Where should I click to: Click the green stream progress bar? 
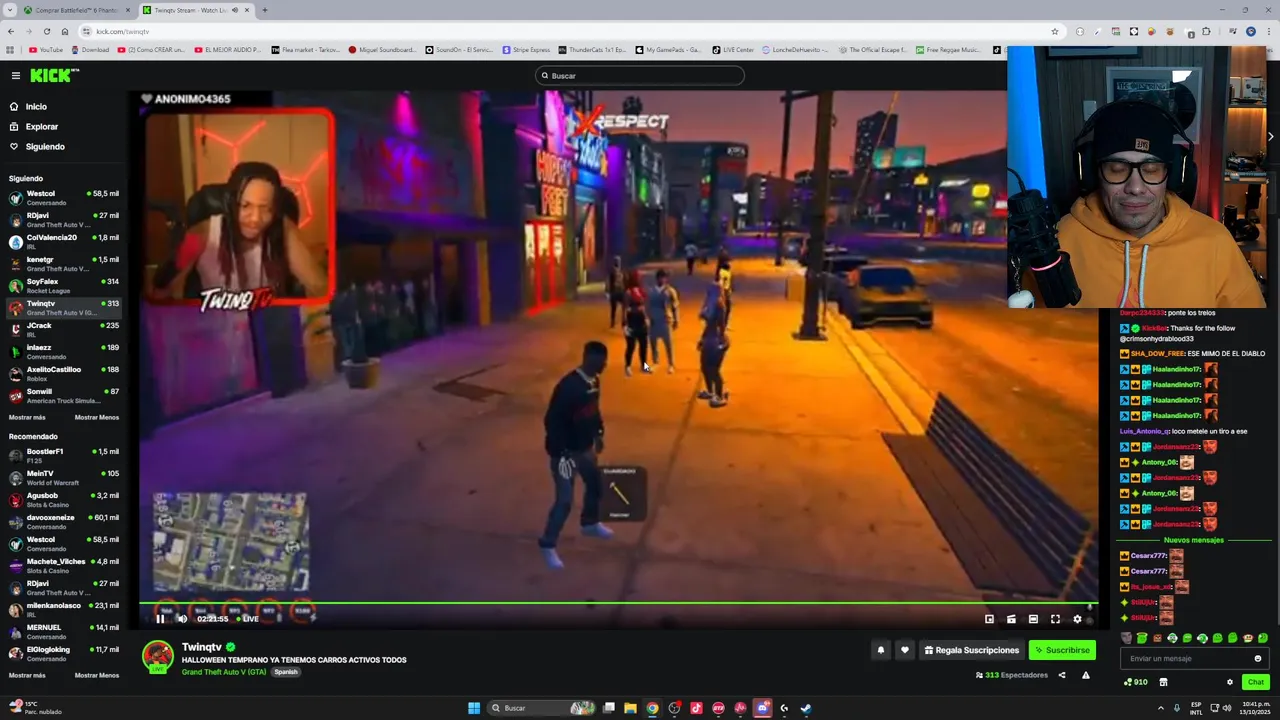[x=618, y=602]
